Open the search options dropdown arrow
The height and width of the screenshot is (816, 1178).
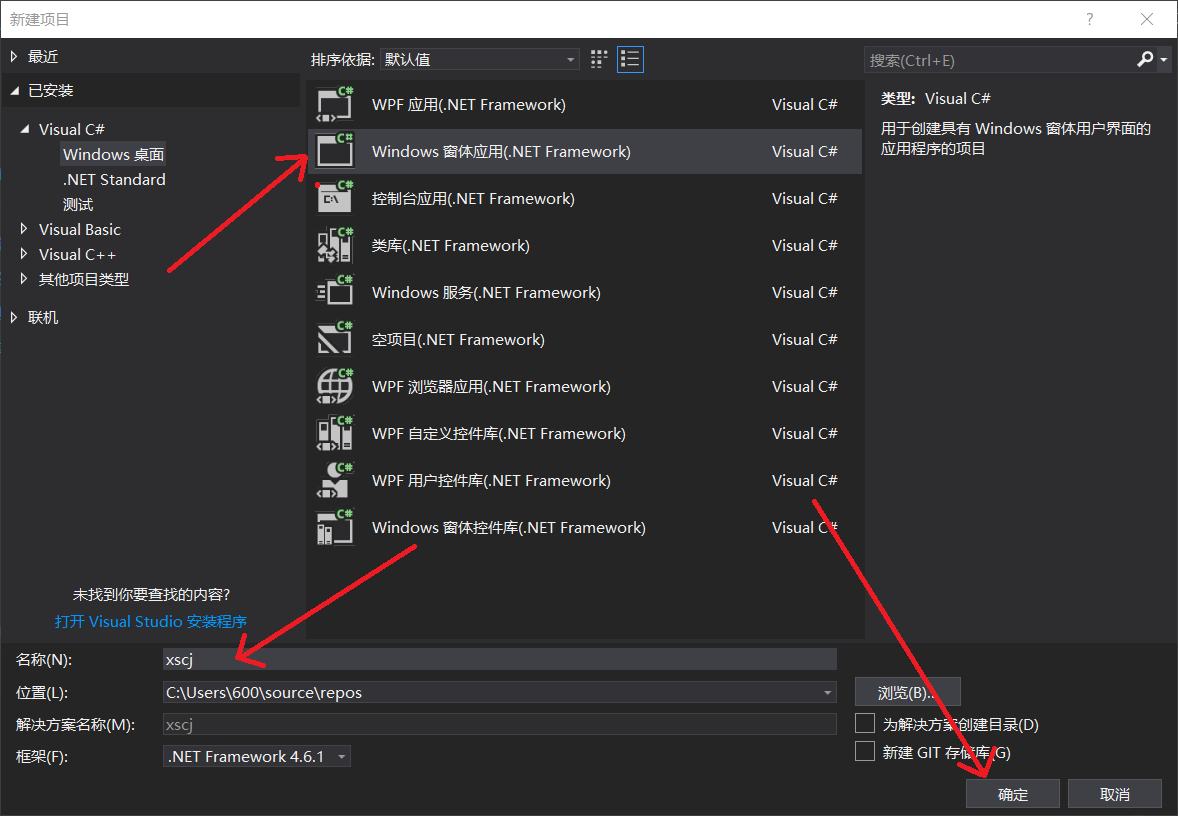[1164, 59]
